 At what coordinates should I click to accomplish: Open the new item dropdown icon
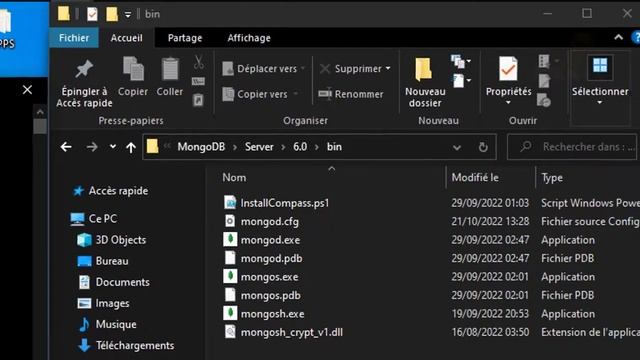tap(461, 62)
